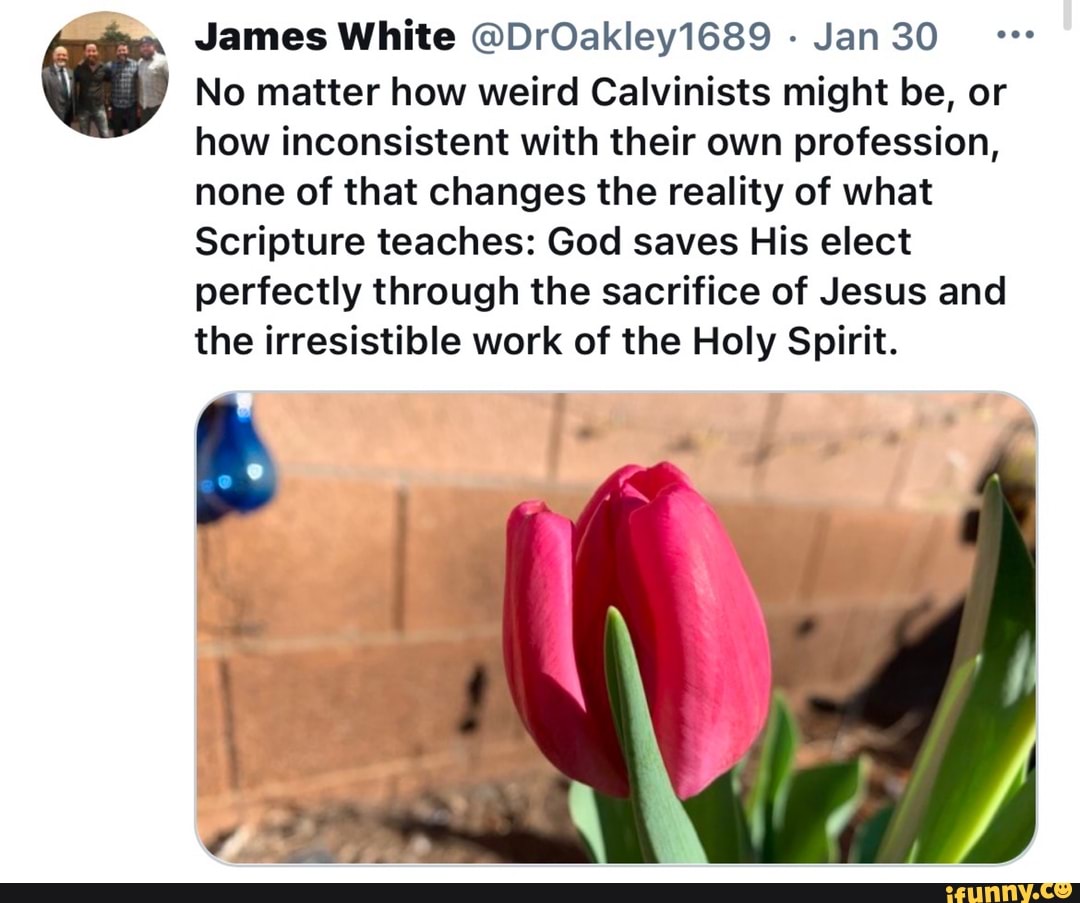Screen dimensions: 1080x903
Task: Click the black bar at the bottom
Action: [x=540, y=893]
